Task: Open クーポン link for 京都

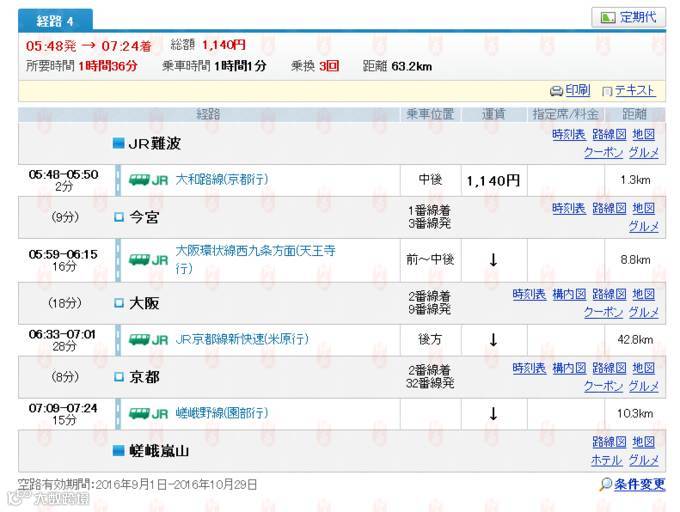Action: [x=603, y=386]
